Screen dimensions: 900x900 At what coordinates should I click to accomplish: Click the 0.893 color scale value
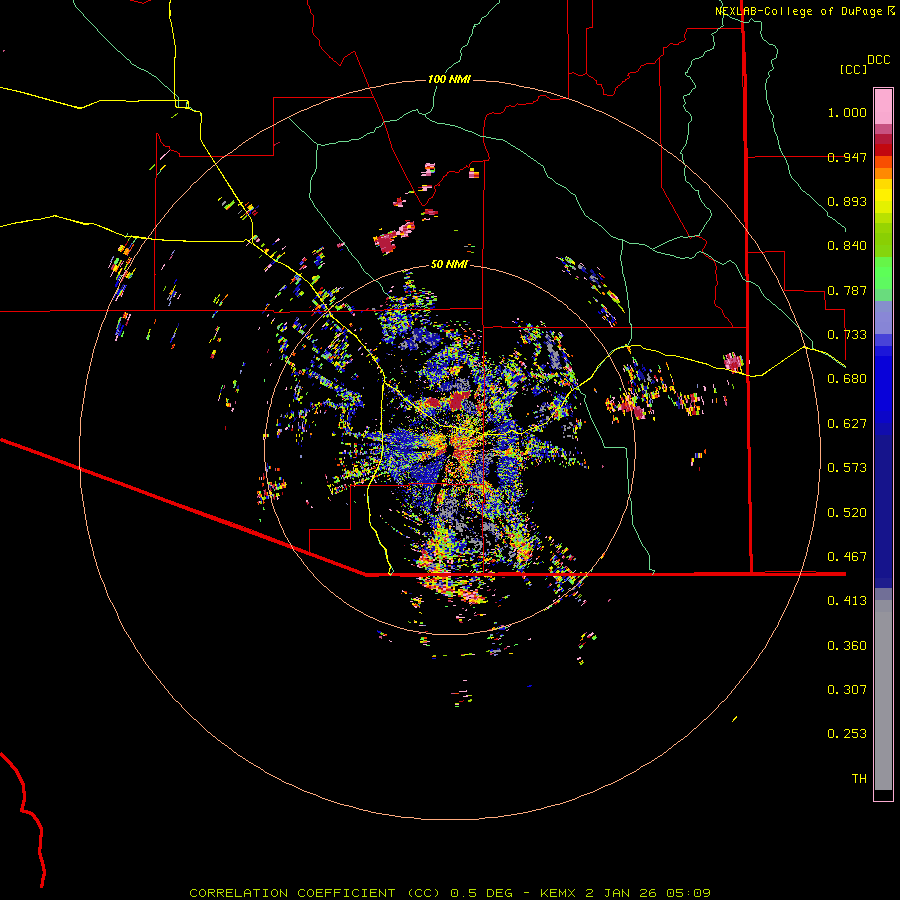pos(847,201)
